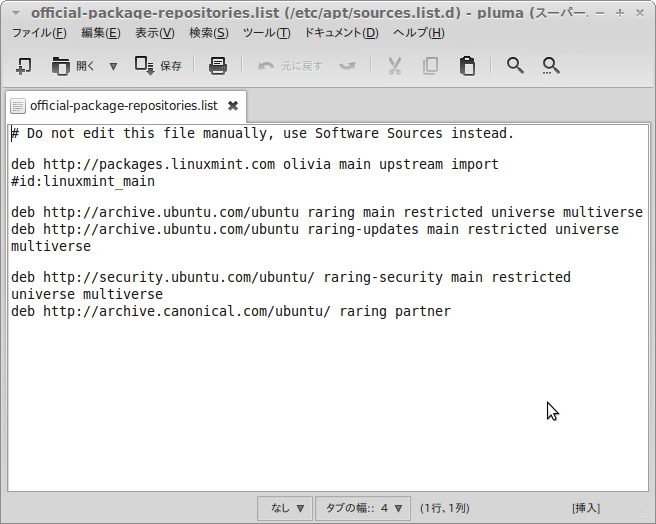
Task: Undo last action with 元に戻す
Action: 290,66
